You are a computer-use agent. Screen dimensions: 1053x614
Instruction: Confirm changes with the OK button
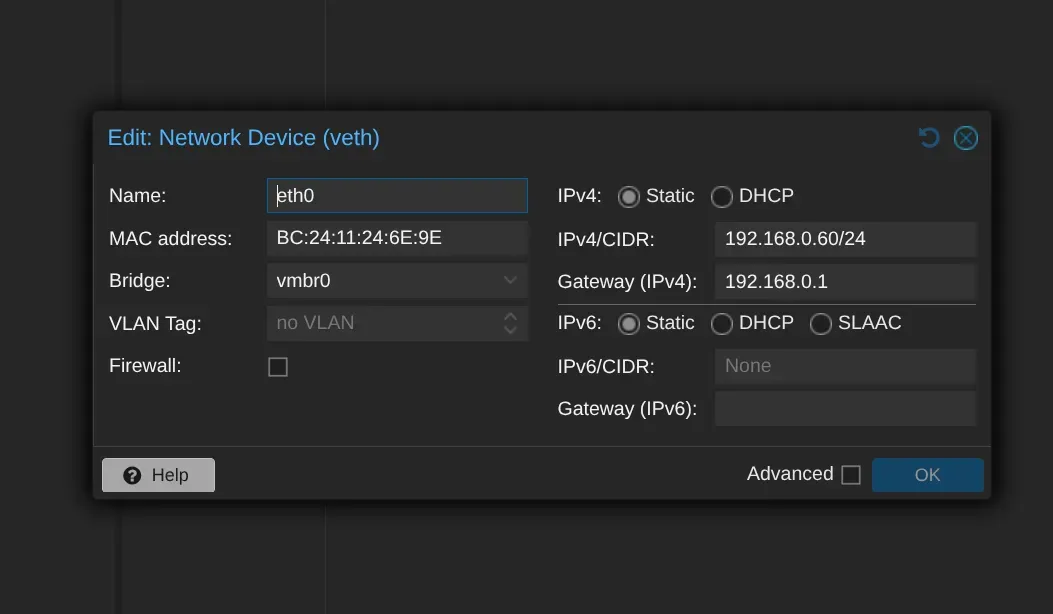[x=927, y=475]
